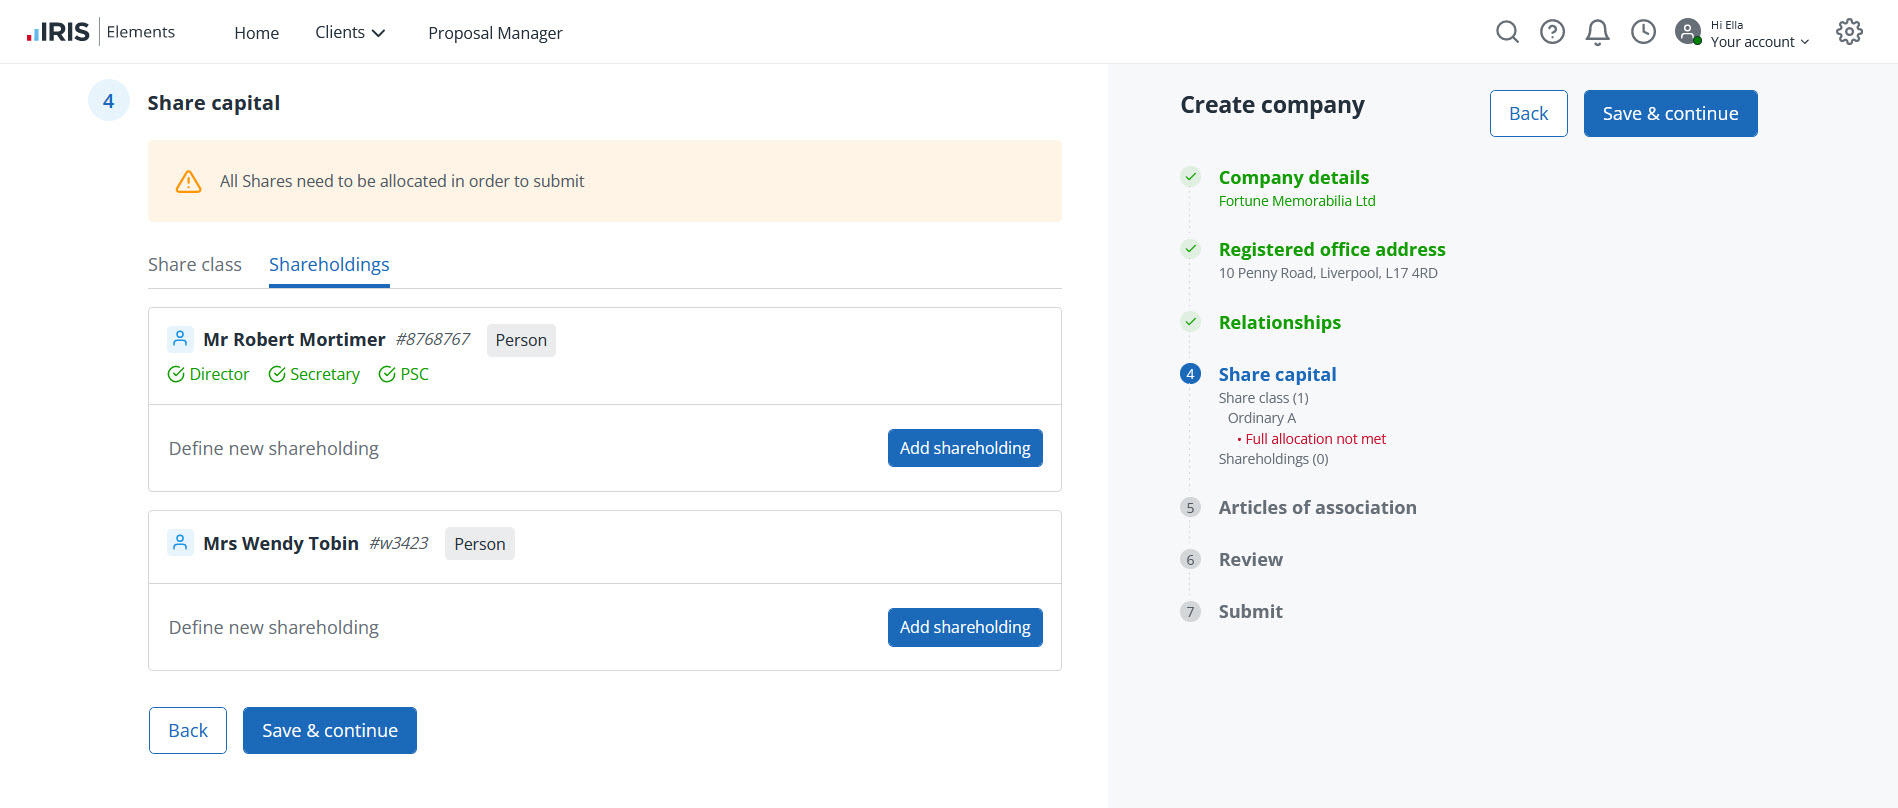Open the help question mark icon

tap(1552, 32)
